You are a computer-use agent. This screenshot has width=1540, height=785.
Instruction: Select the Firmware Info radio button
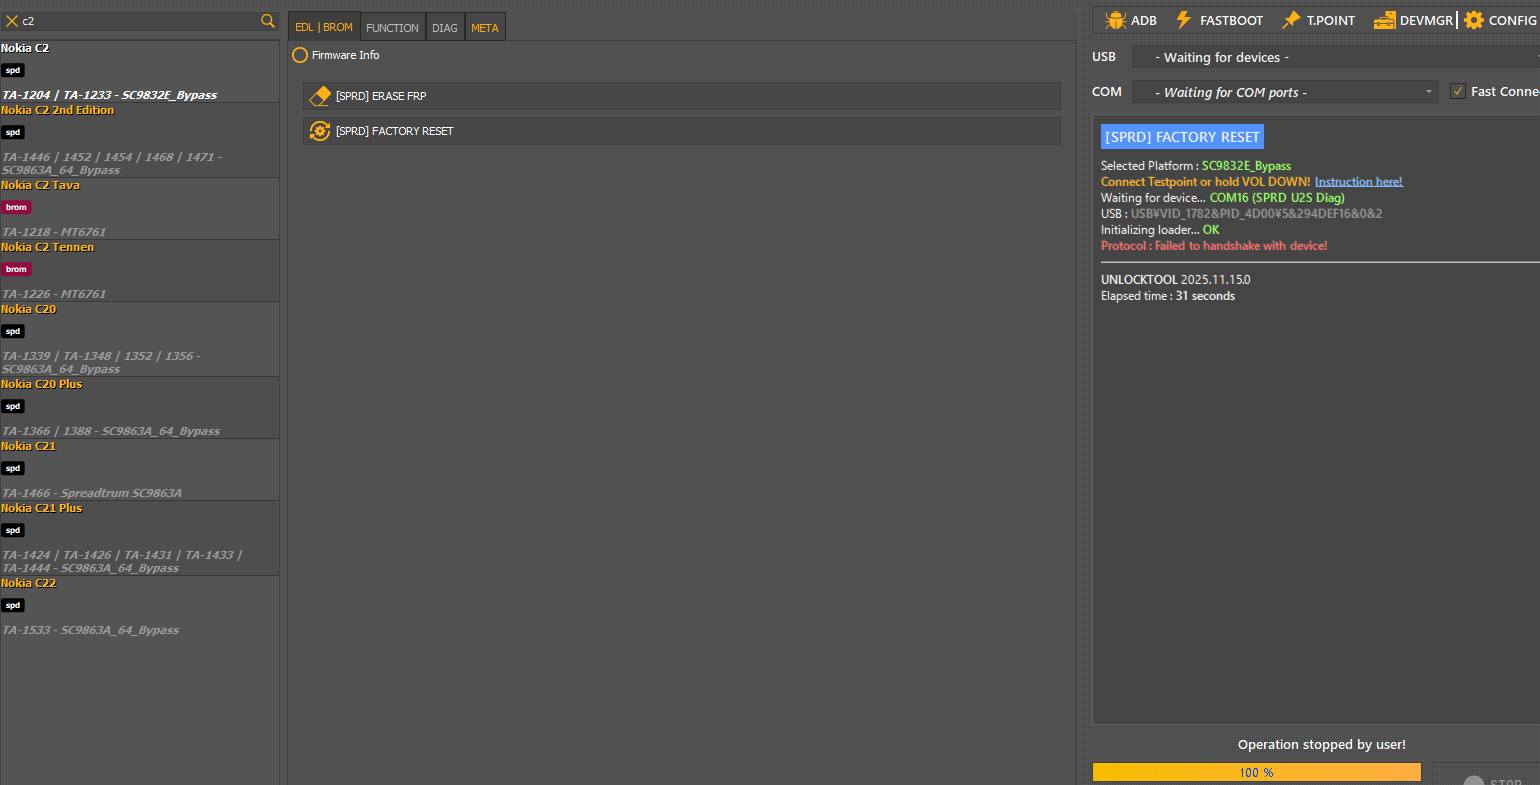tap(300, 55)
